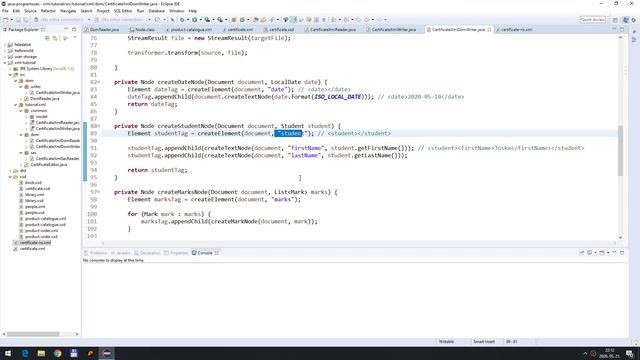Click the editor vertical scrollbar
The height and width of the screenshot is (360, 640).
(x=620, y=151)
